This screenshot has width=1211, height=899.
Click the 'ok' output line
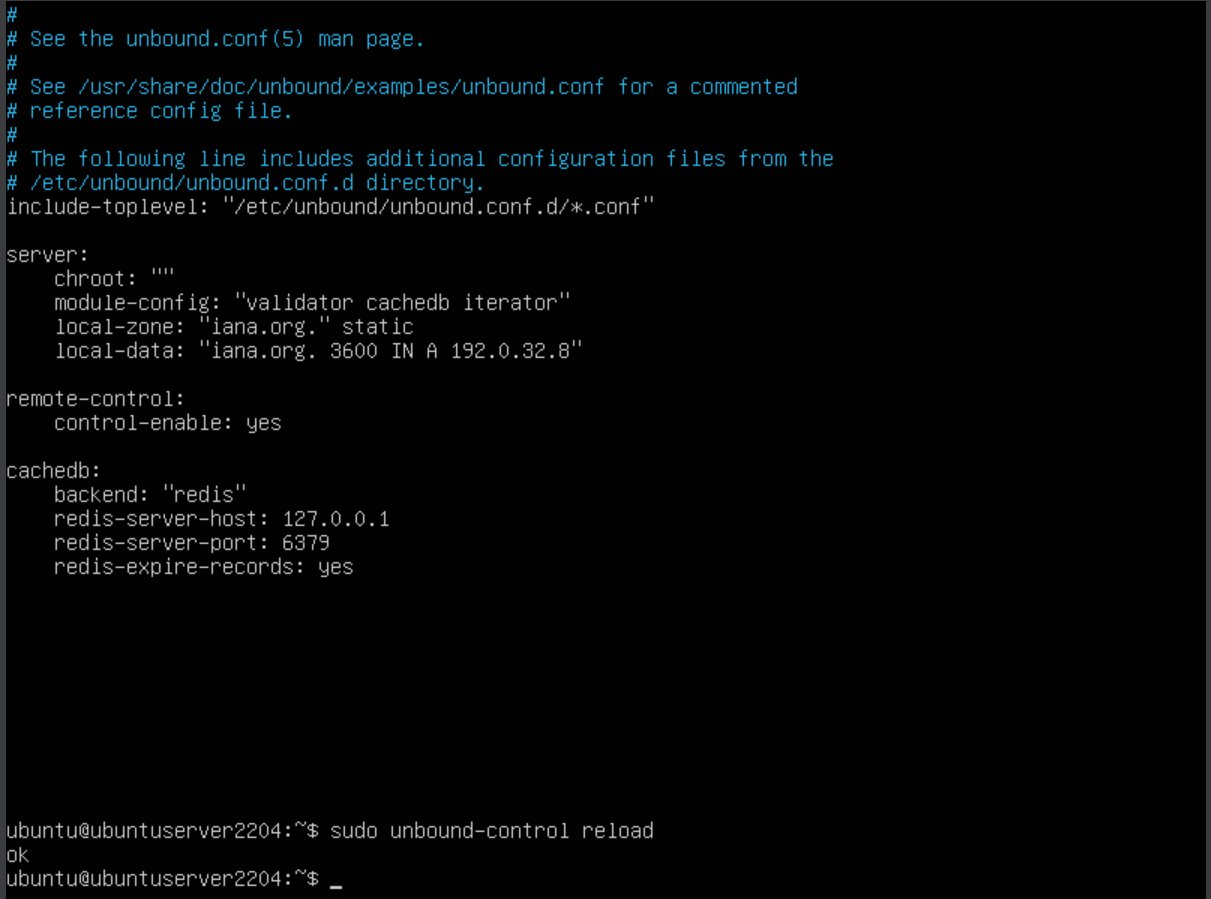point(18,855)
